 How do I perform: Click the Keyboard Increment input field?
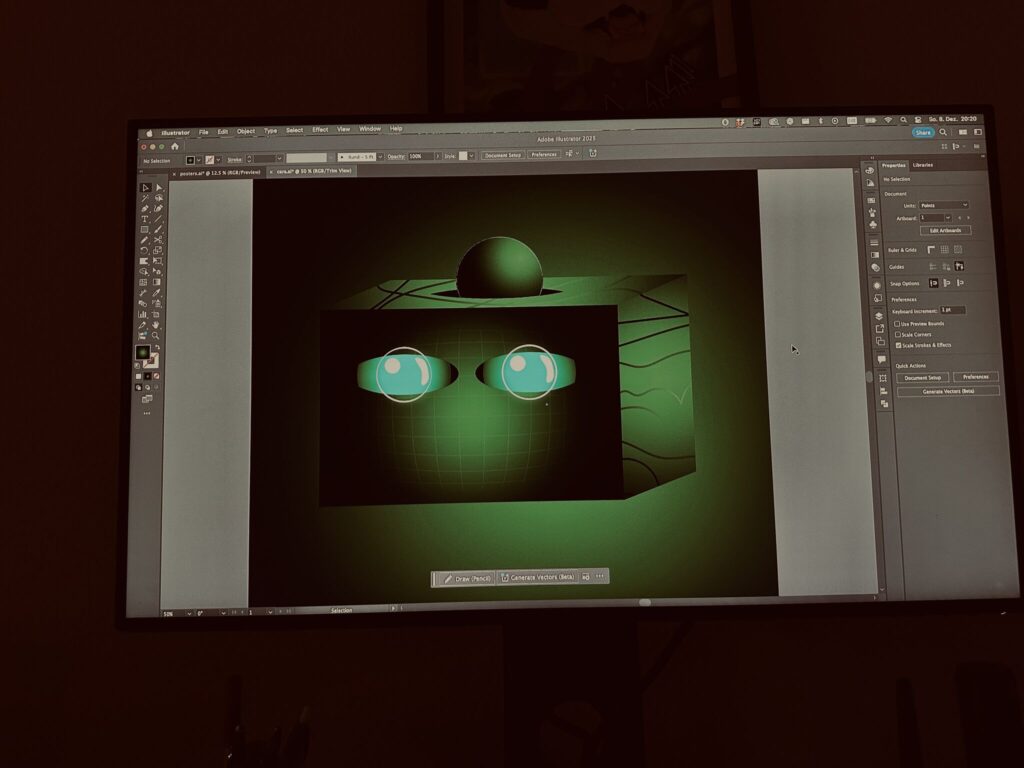click(952, 310)
